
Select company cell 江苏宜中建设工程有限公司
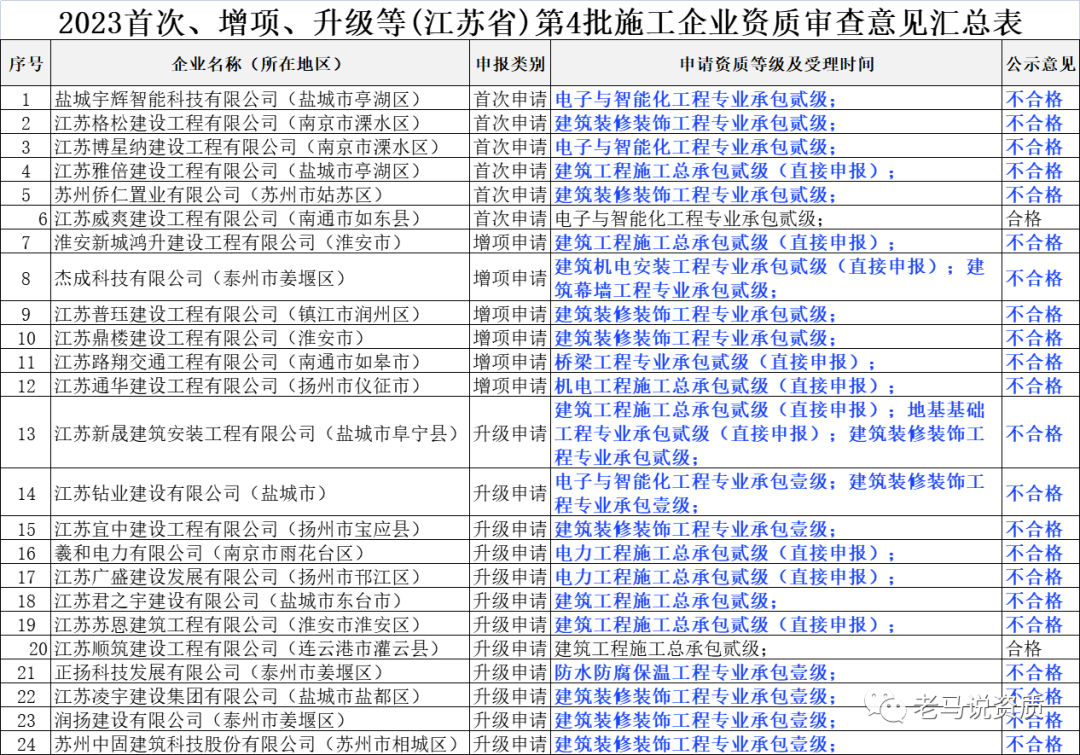point(260,528)
